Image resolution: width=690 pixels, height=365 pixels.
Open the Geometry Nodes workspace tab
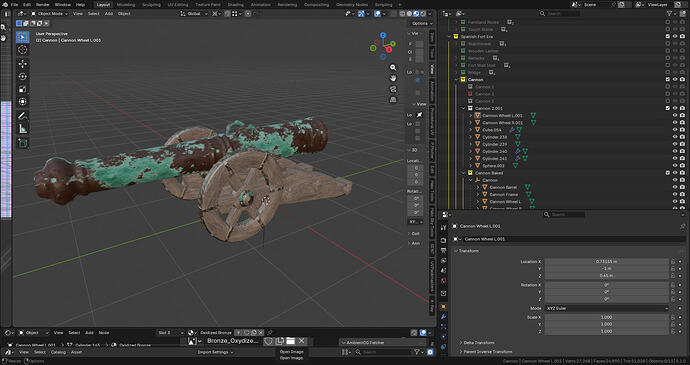[351, 4]
